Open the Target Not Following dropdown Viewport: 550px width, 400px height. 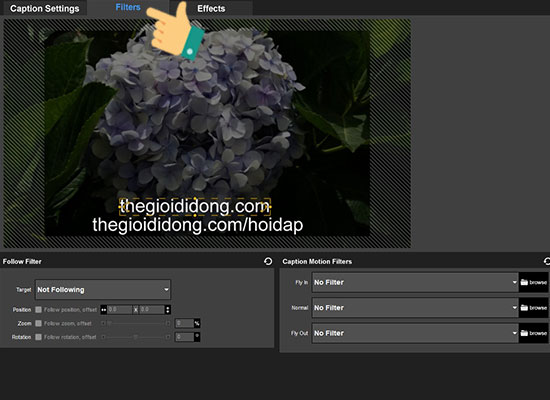pyautogui.click(x=103, y=289)
